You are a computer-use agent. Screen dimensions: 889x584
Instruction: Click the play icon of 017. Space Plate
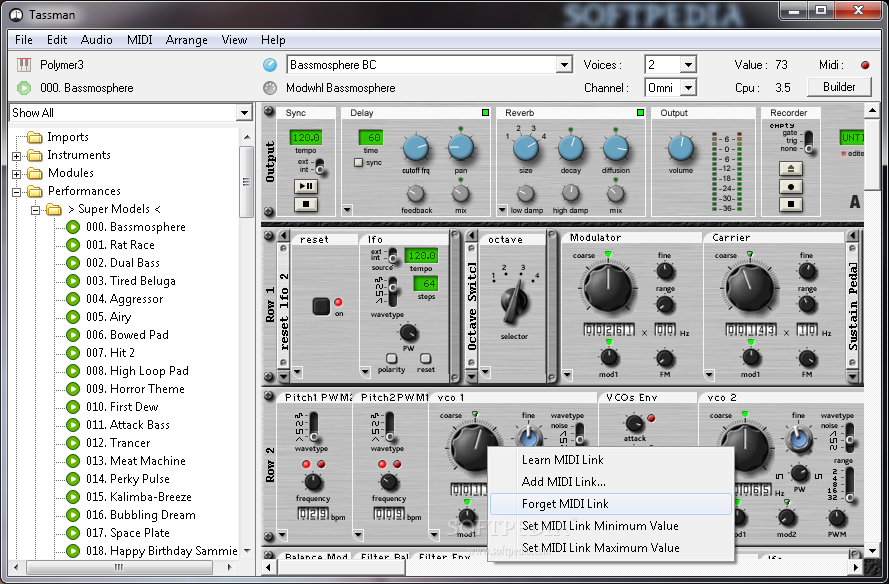(x=73, y=533)
